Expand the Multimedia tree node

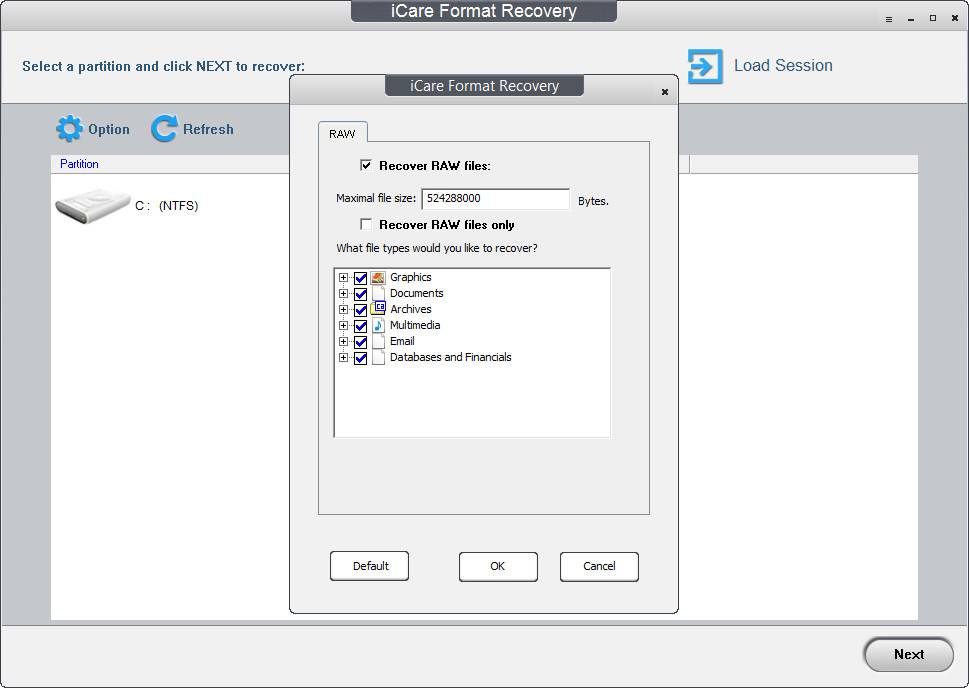pos(344,325)
